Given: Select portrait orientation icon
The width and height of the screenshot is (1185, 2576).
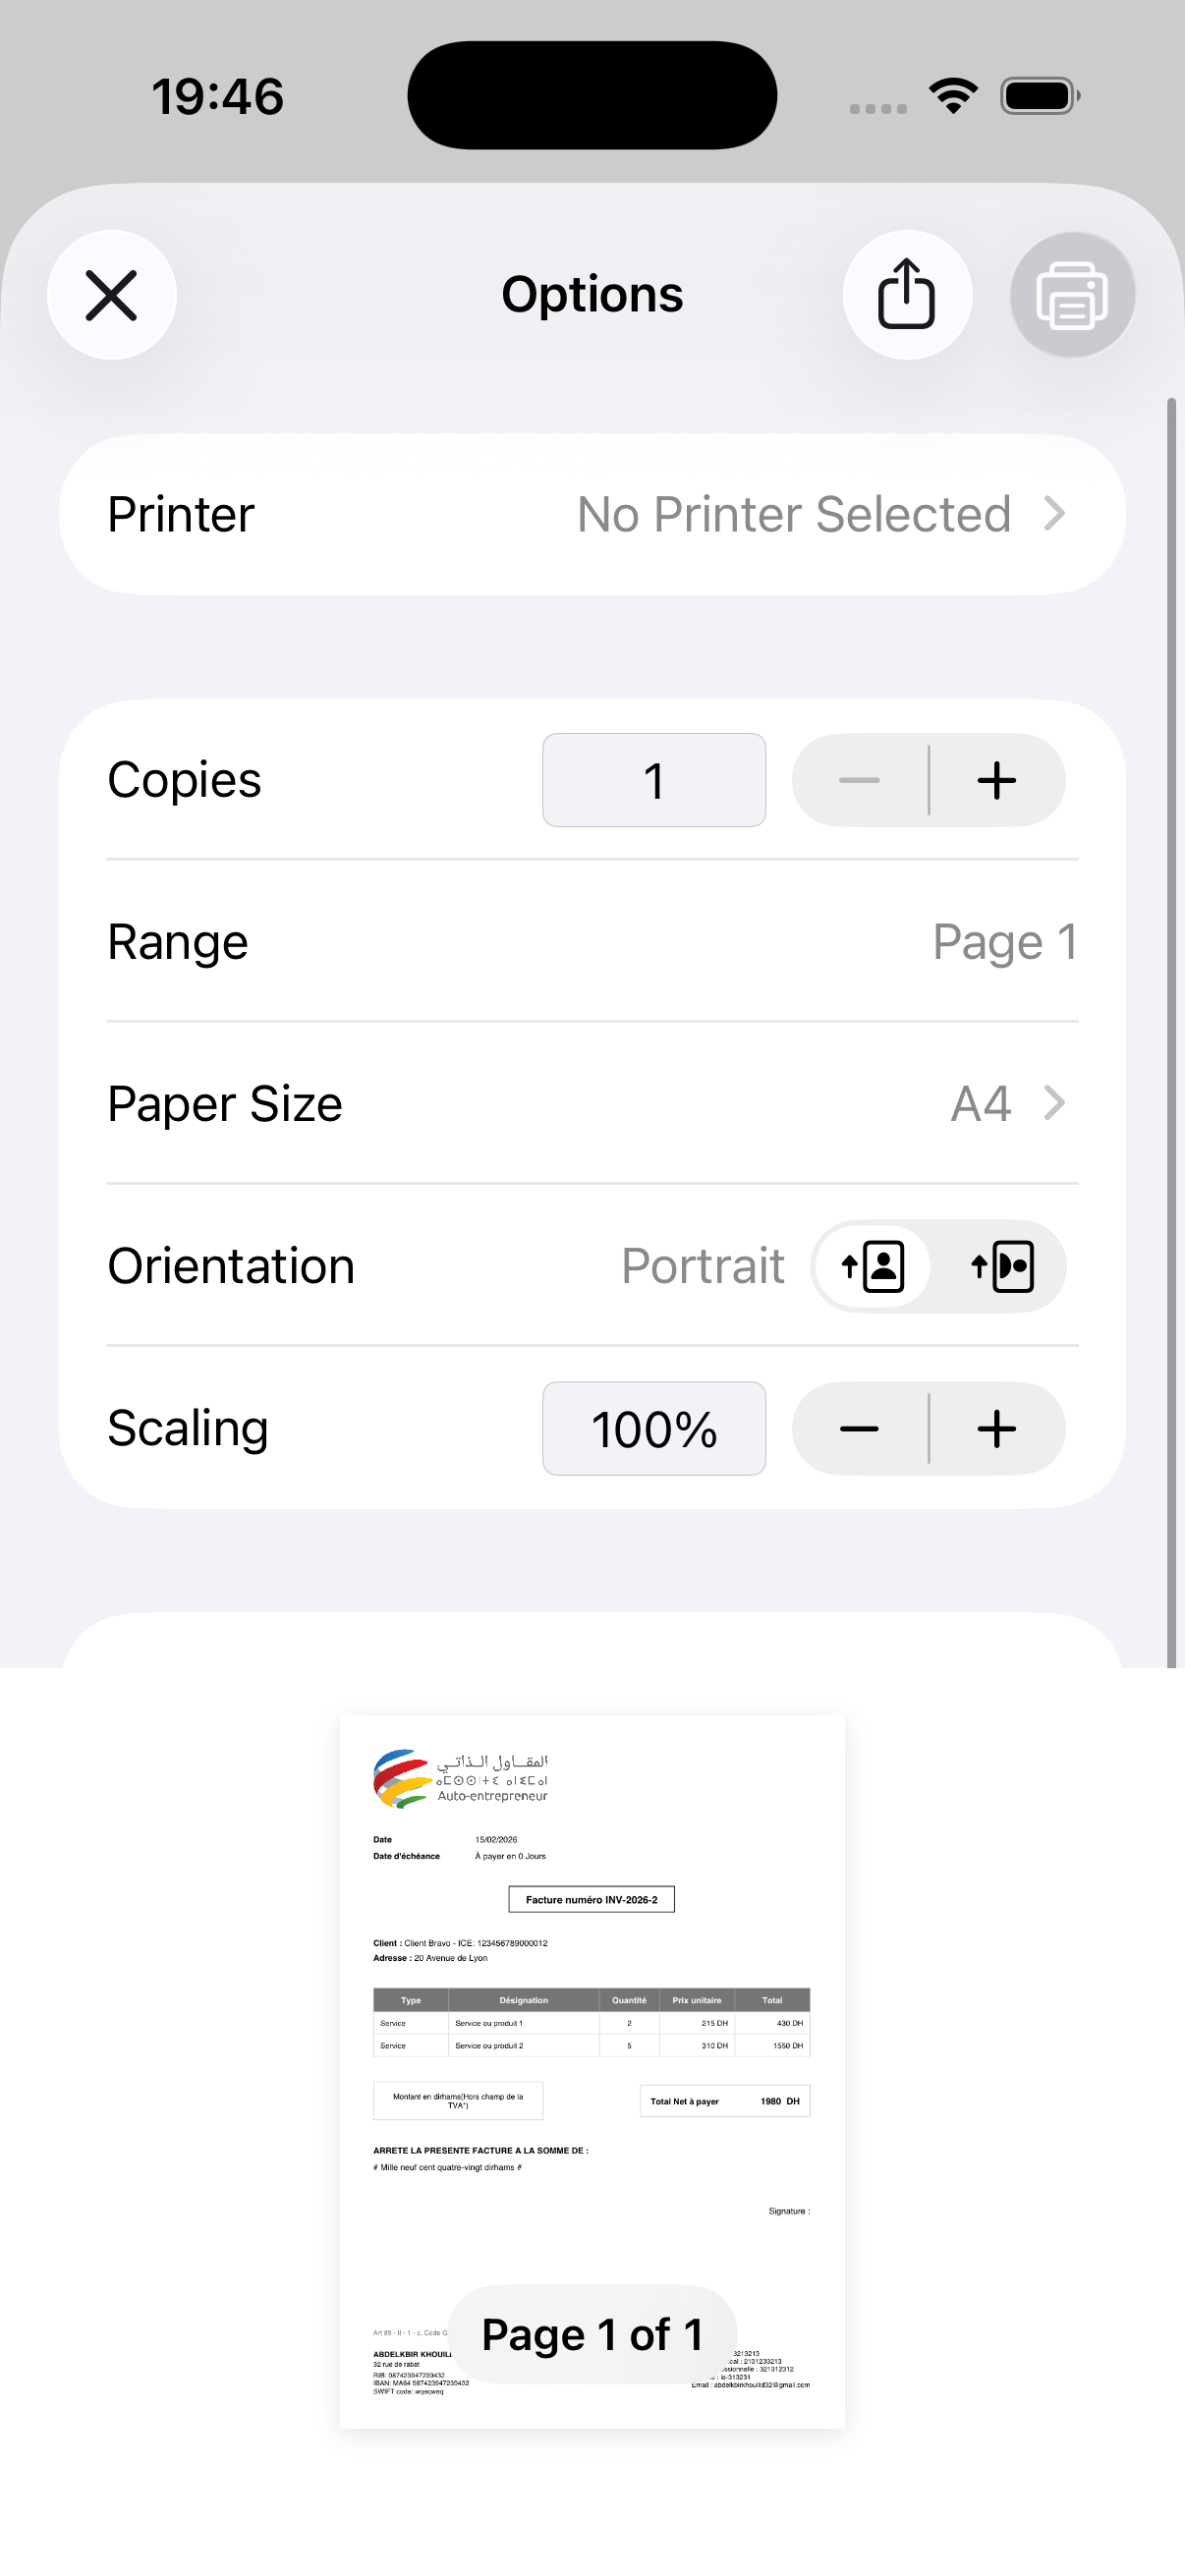Looking at the screenshot, I should pos(874,1267).
